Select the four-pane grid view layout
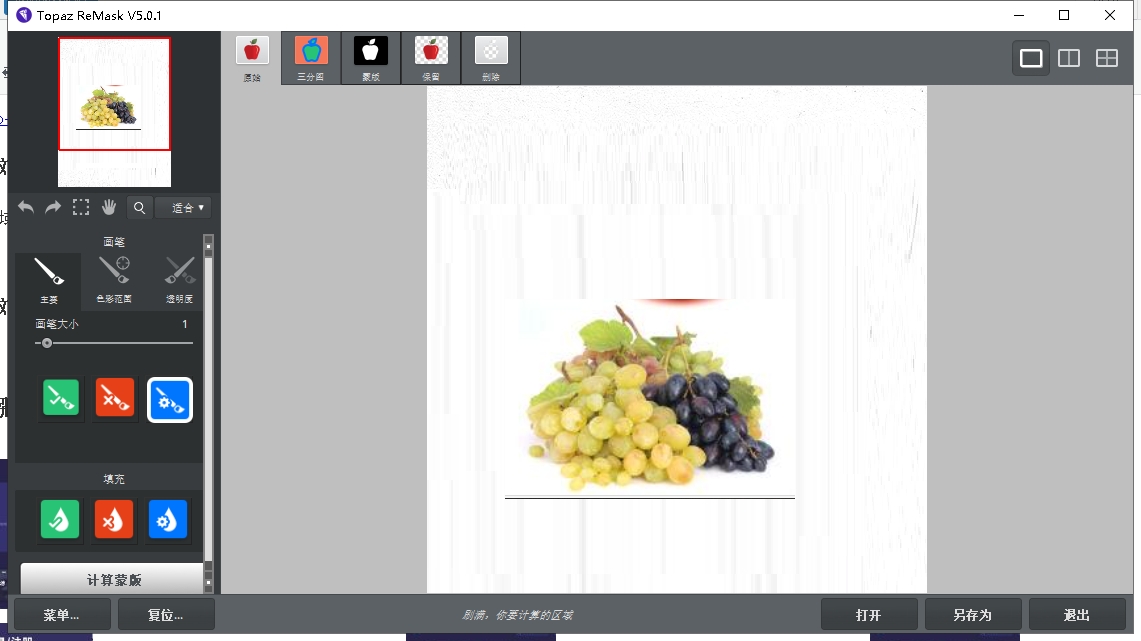This screenshot has height=641, width=1141. [1107, 58]
